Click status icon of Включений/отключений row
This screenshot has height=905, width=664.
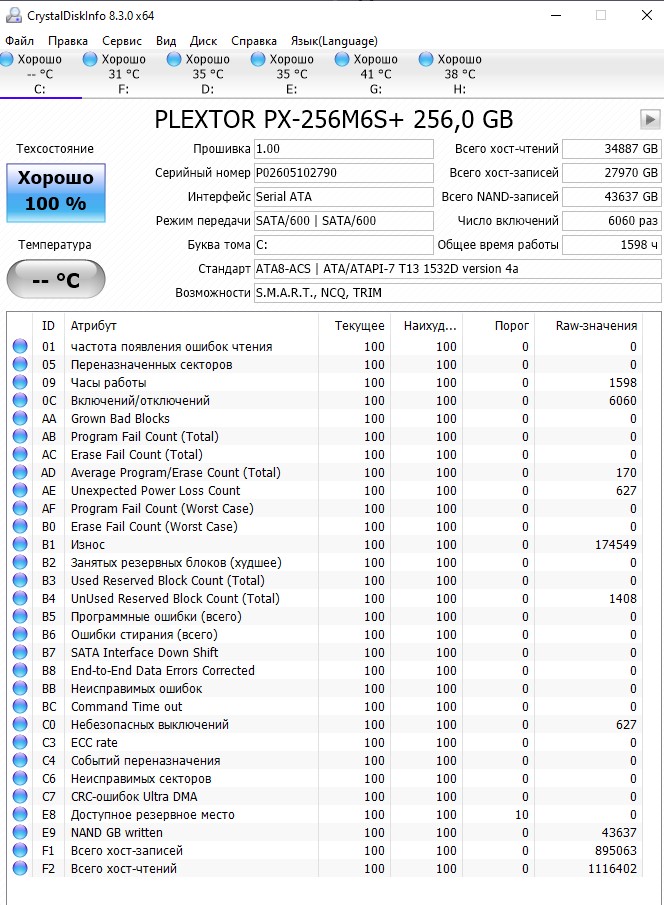pos(20,401)
